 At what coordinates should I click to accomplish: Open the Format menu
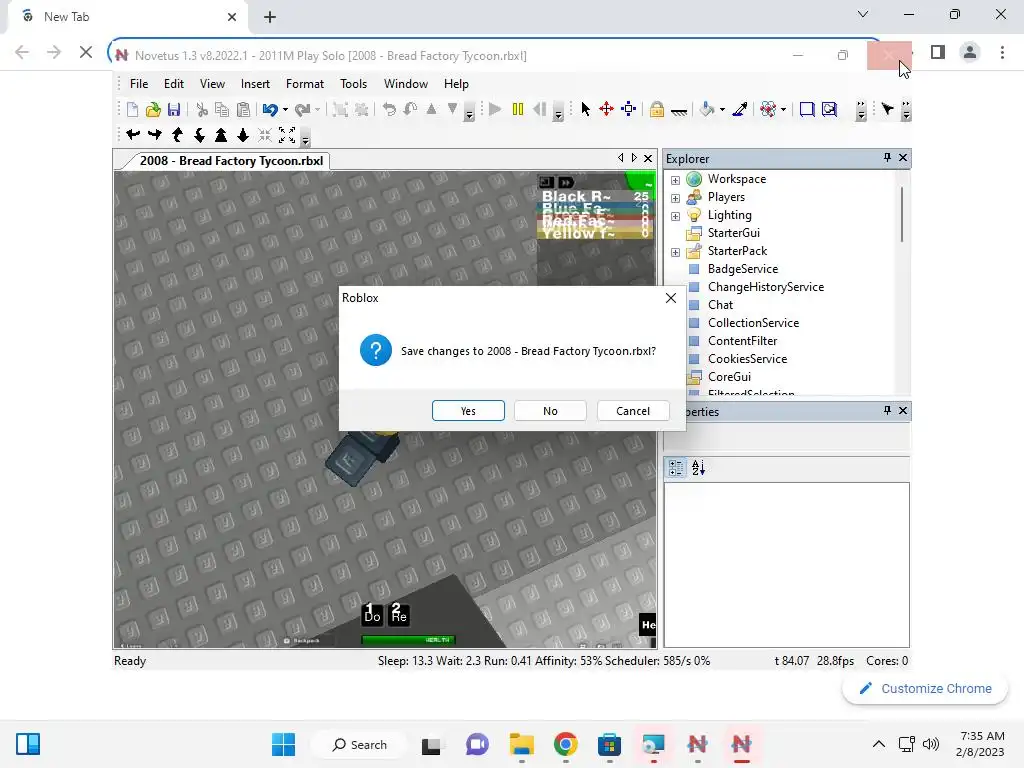point(305,84)
